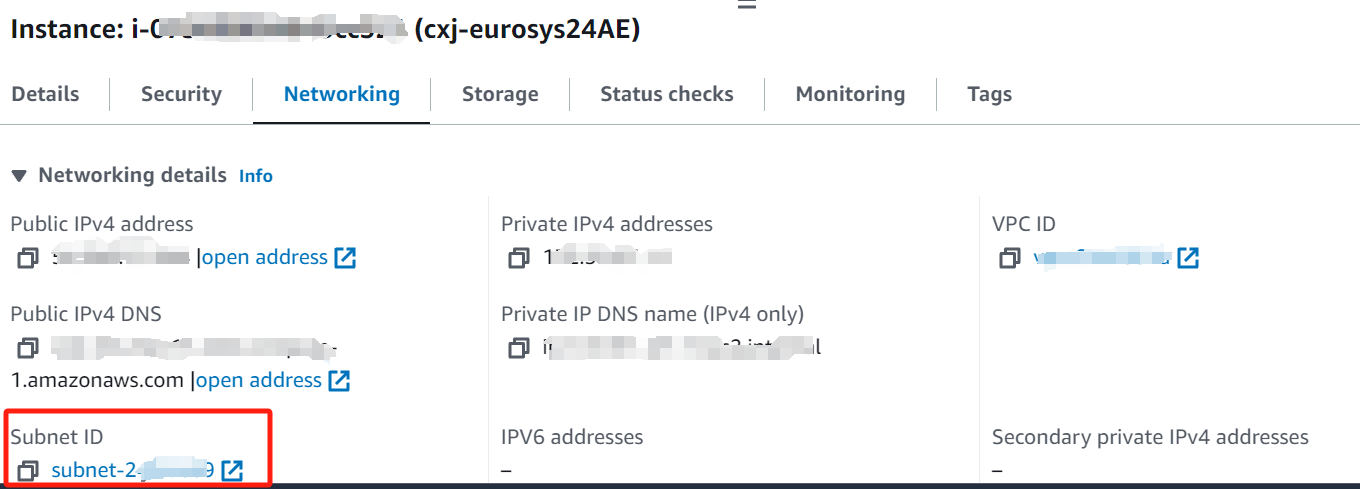
Task: Open the Status checks tab
Action: tap(667, 94)
